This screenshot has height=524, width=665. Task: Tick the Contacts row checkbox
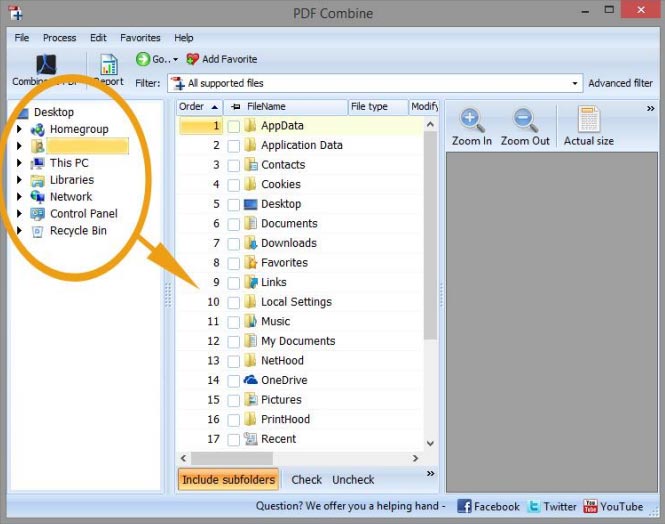(234, 165)
